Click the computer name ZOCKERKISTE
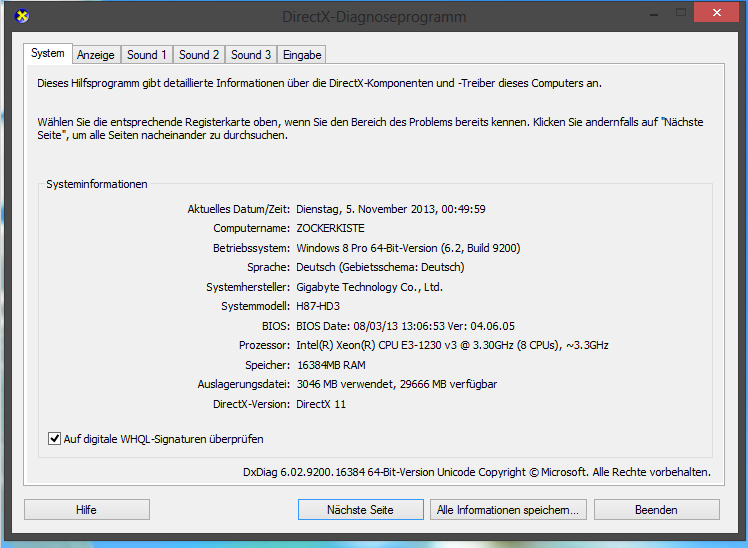This screenshot has width=748, height=548. coord(330,228)
